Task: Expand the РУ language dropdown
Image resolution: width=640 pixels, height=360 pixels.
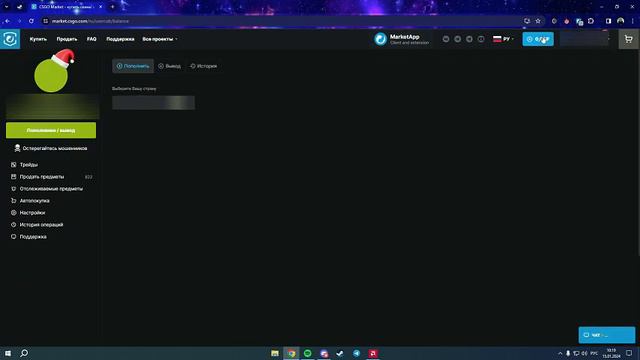Action: (x=503, y=39)
